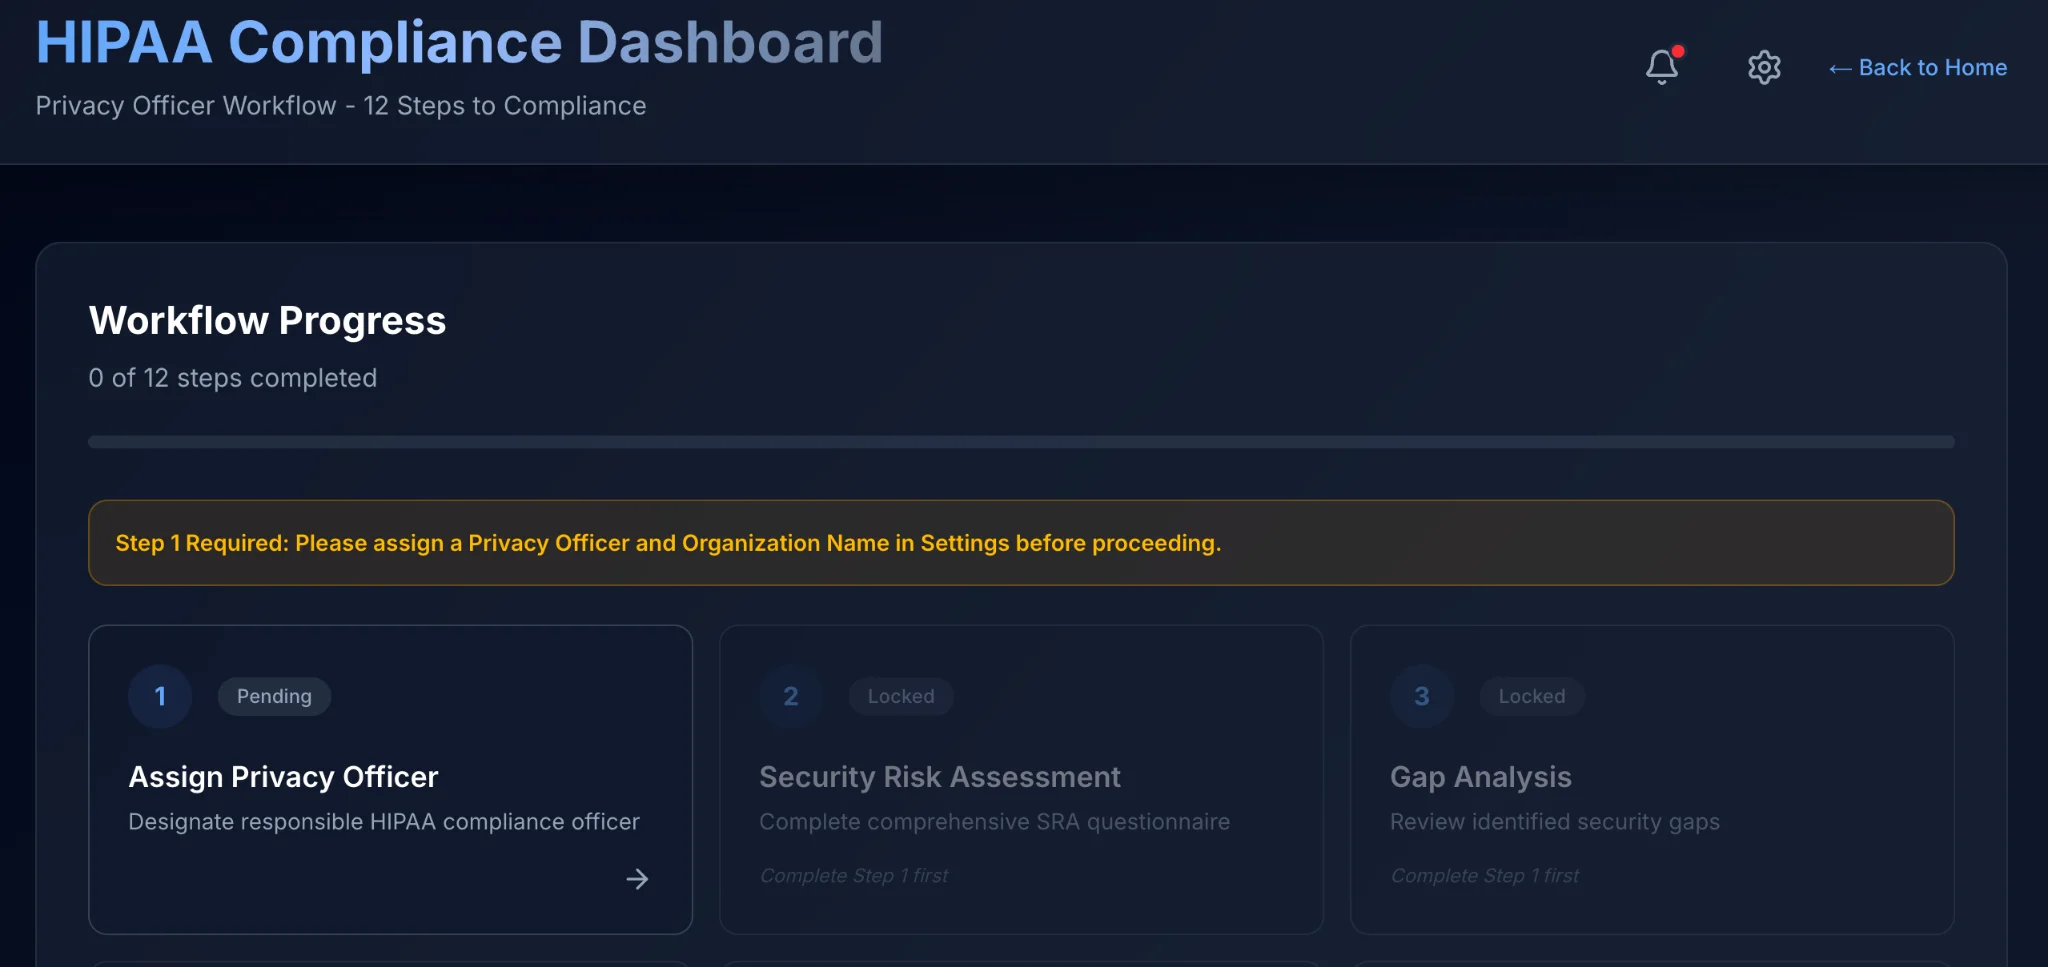Select the Security Risk Assessment card title

940,777
